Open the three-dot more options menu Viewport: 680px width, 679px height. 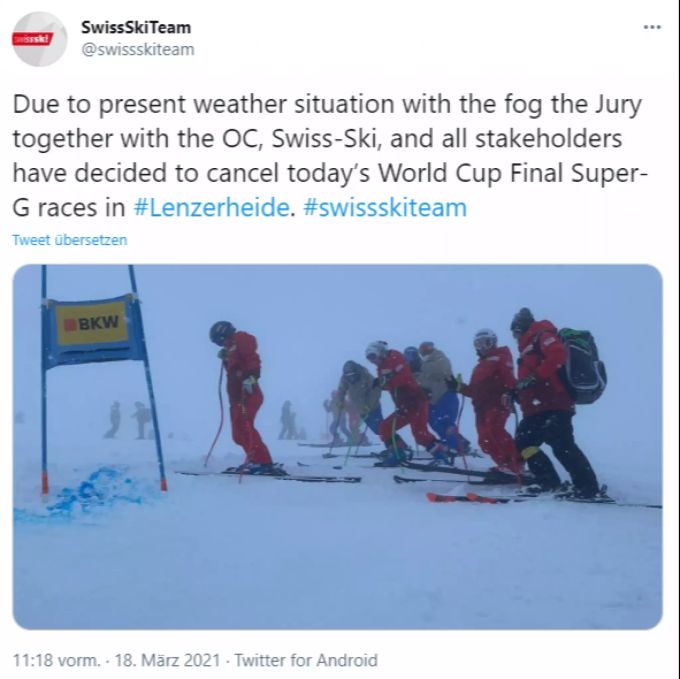pyautogui.click(x=652, y=27)
